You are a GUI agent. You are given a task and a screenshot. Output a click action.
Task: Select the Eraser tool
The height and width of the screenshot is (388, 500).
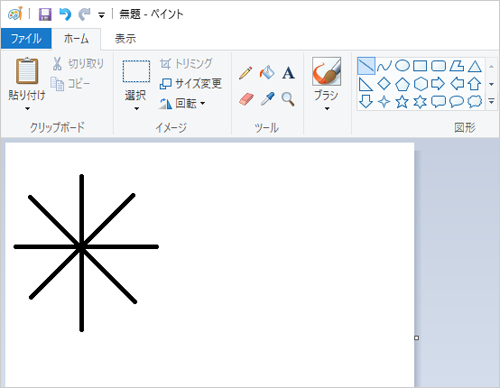246,99
